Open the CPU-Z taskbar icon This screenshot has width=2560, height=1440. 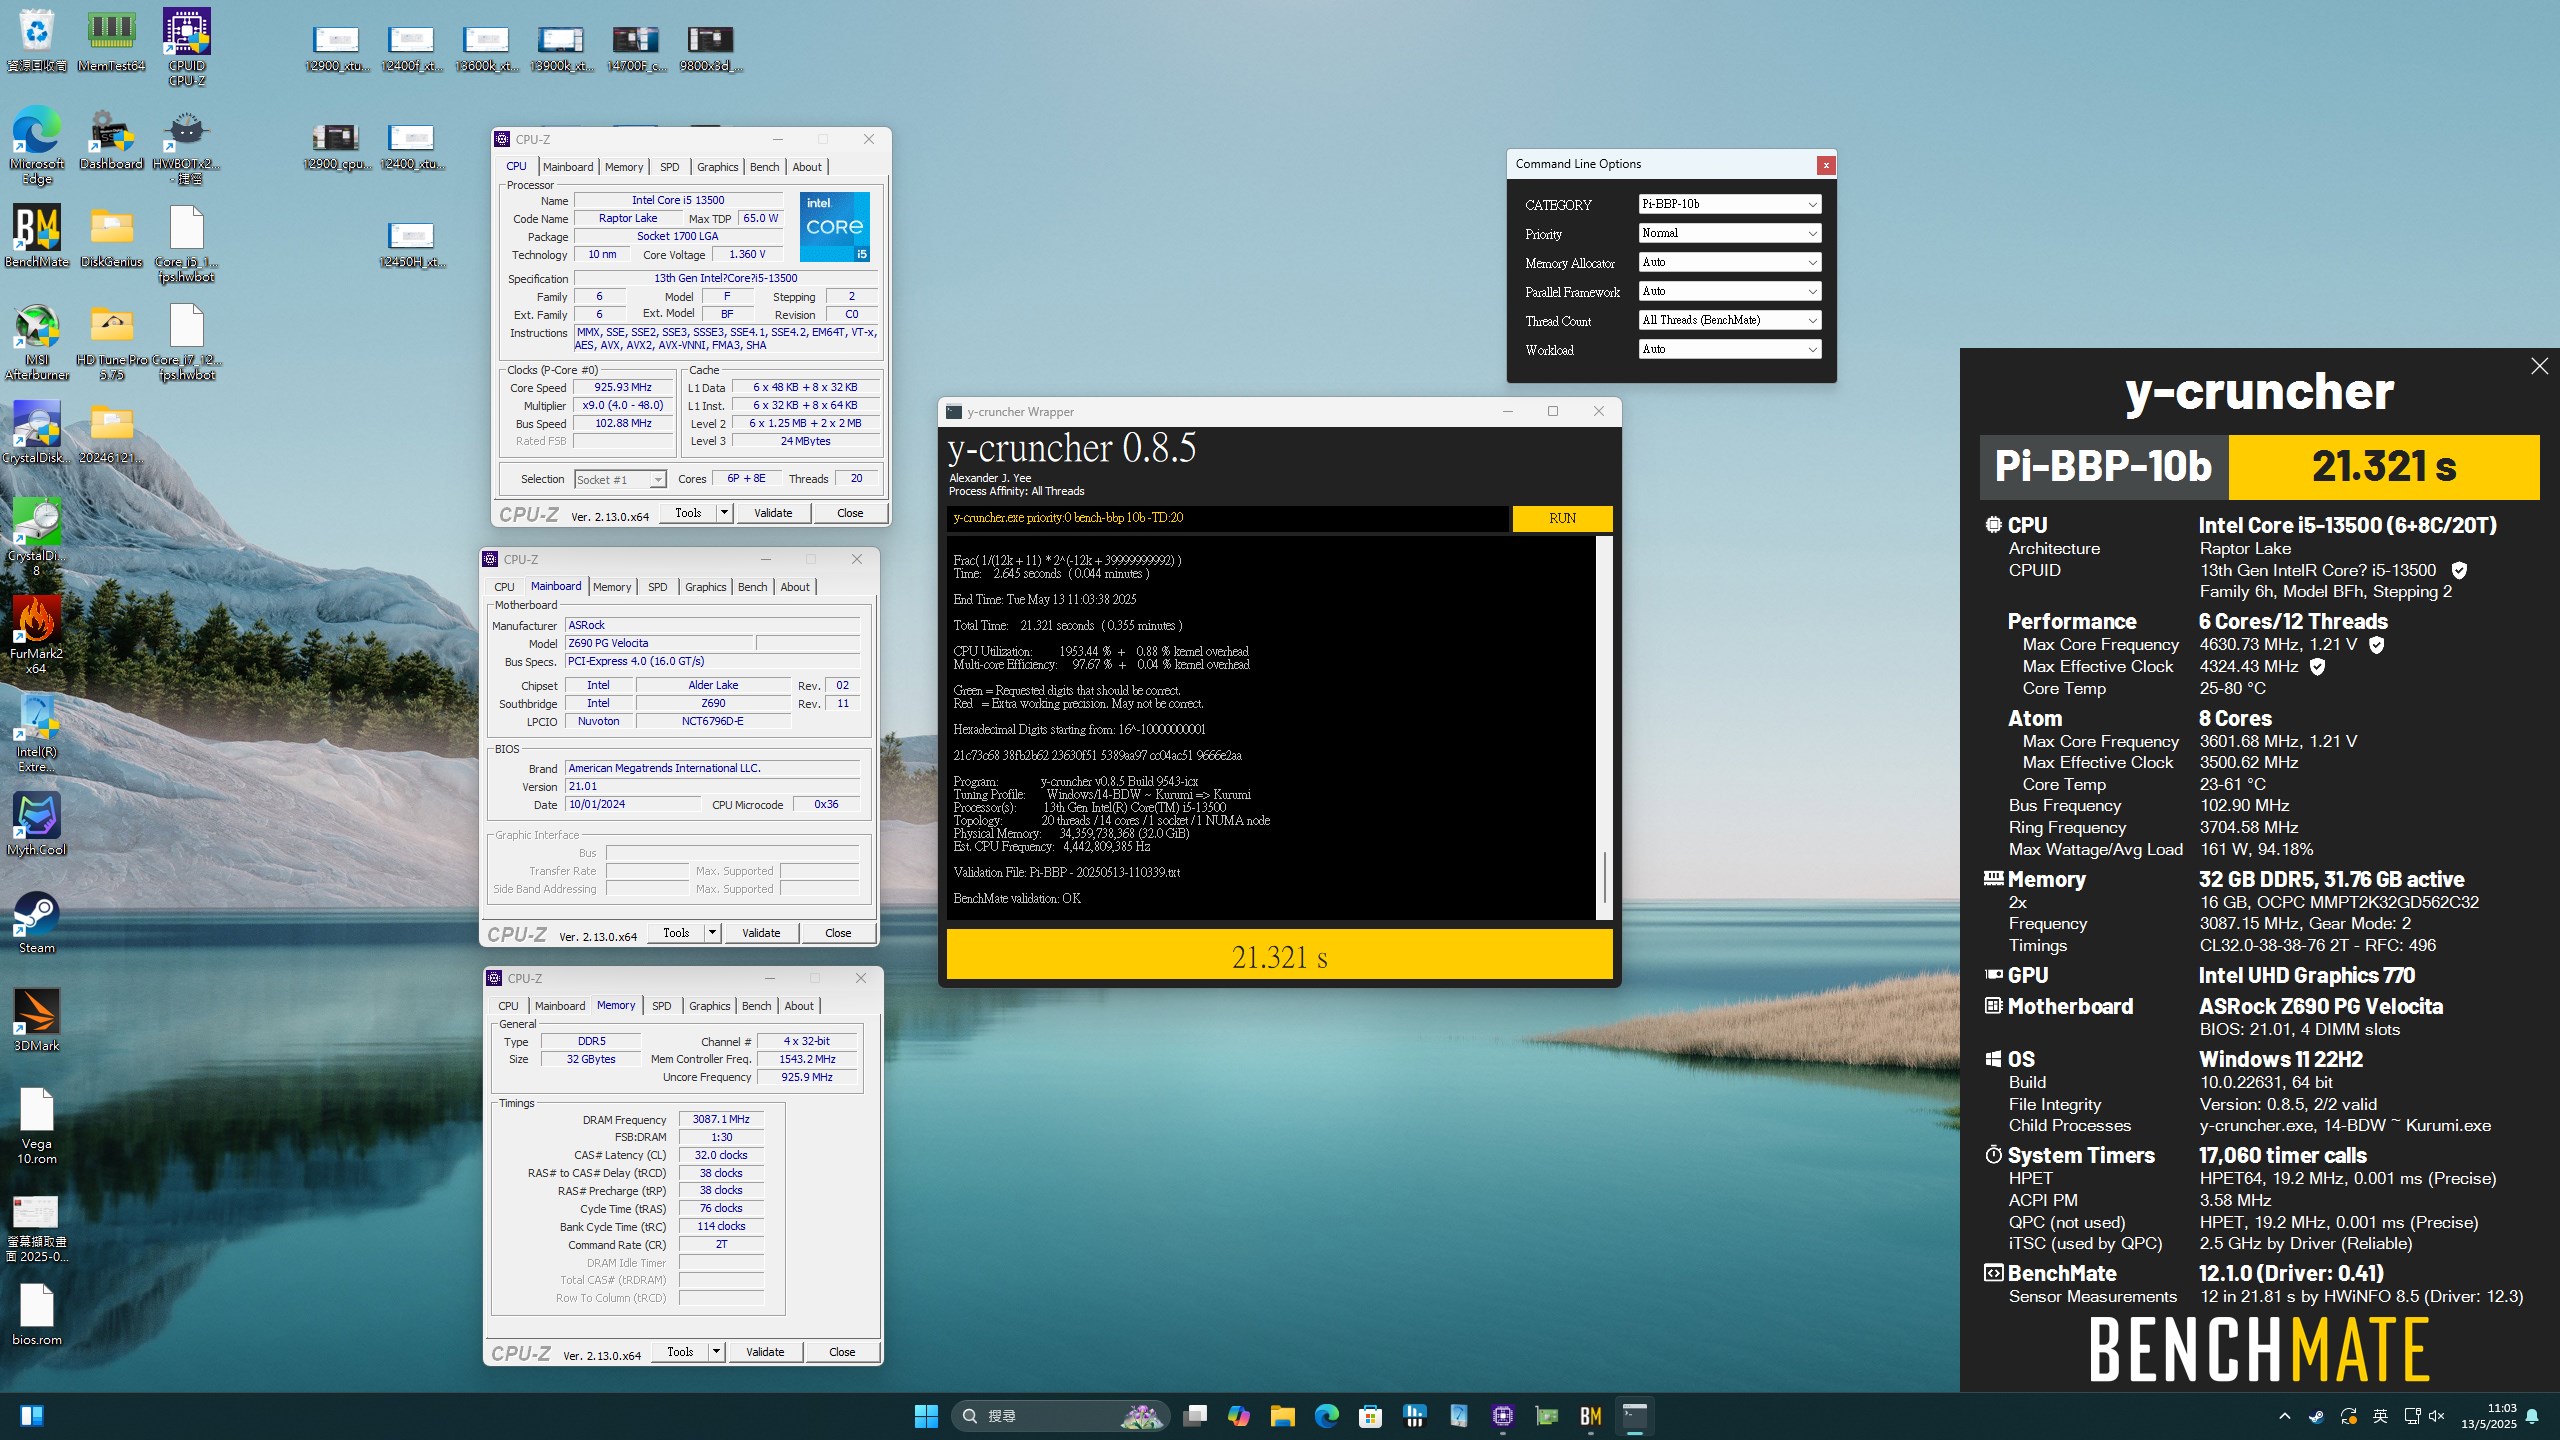pos(1502,1416)
